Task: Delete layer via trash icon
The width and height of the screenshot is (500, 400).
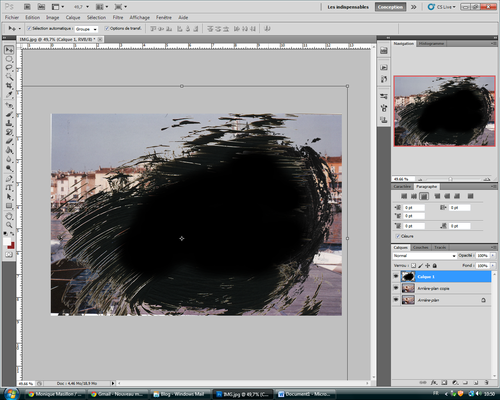Action: [x=487, y=383]
